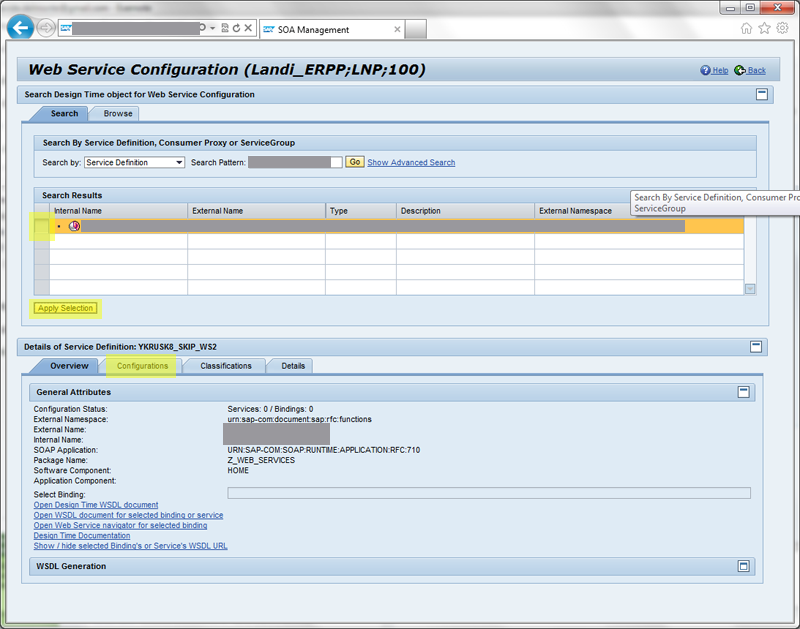Screen dimensions: 800x629
Task: Select the highlighted result row's selector cell
Action: tap(42, 226)
